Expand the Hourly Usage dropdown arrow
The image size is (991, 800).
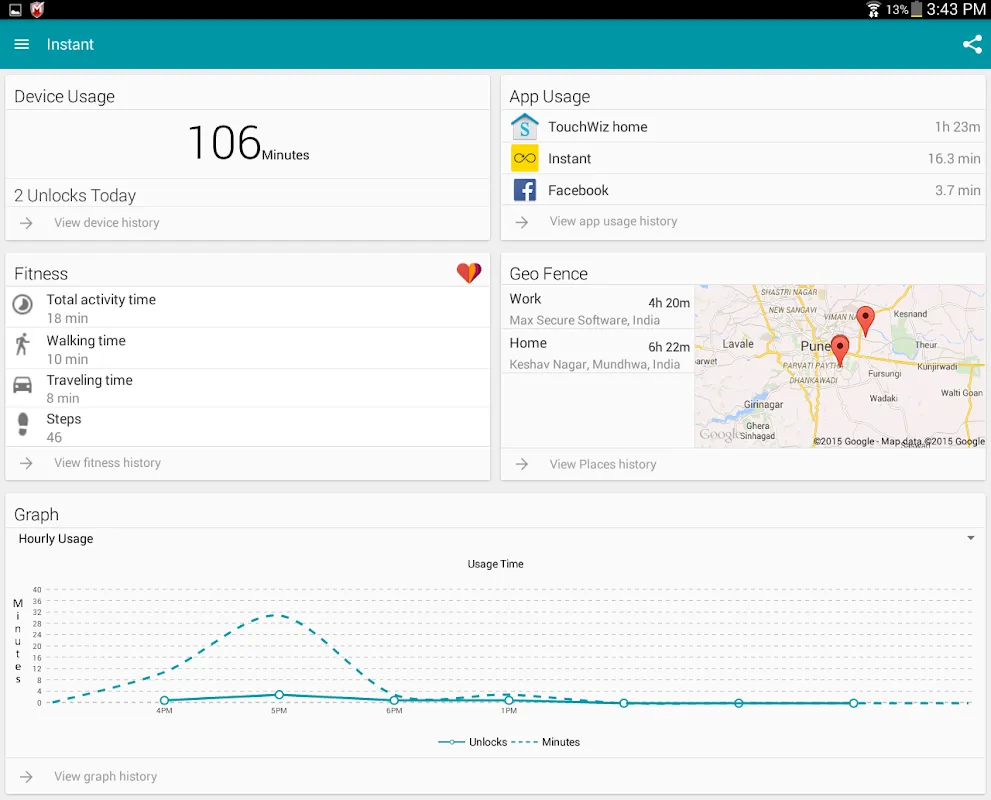(x=971, y=538)
